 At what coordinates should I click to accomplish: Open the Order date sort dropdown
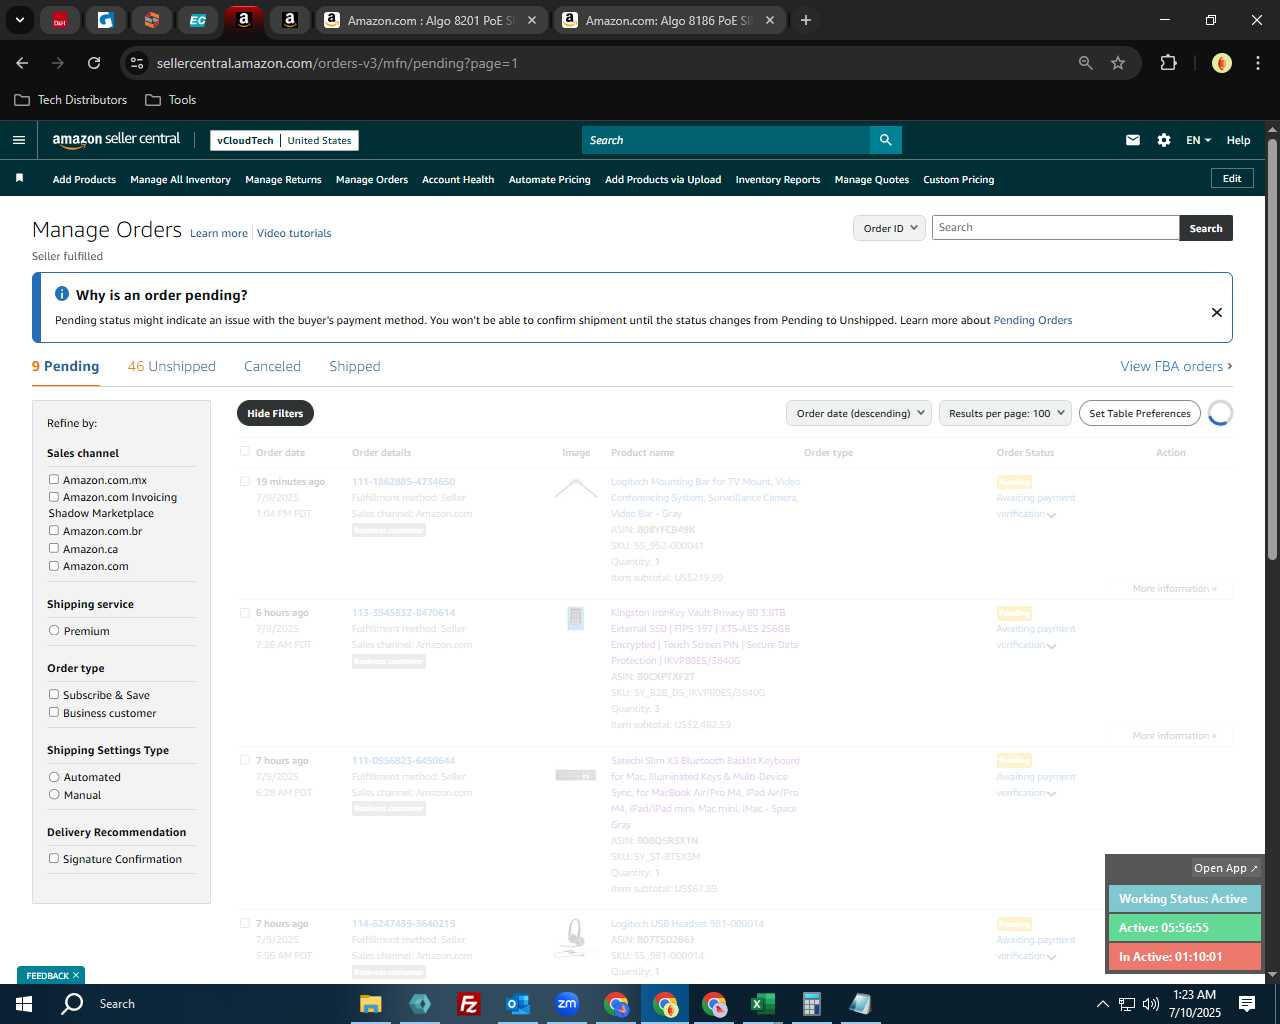859,413
